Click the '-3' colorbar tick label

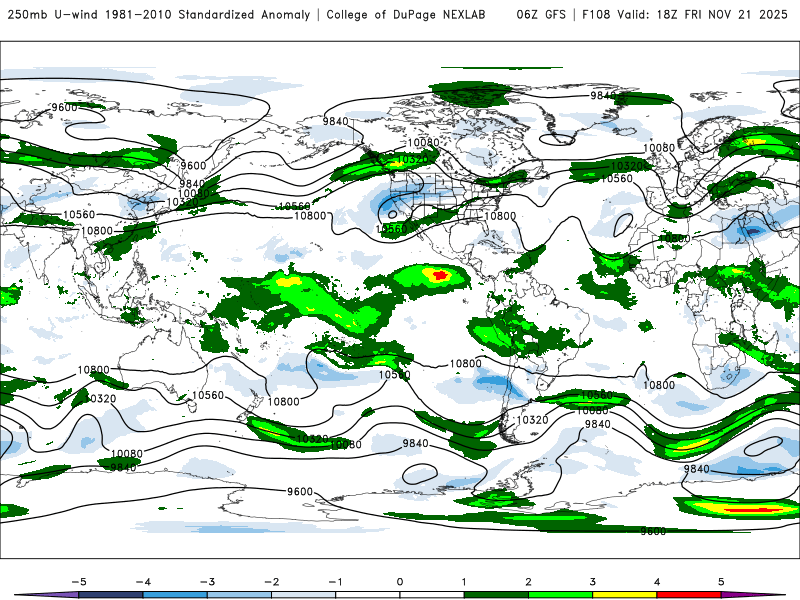207,582
